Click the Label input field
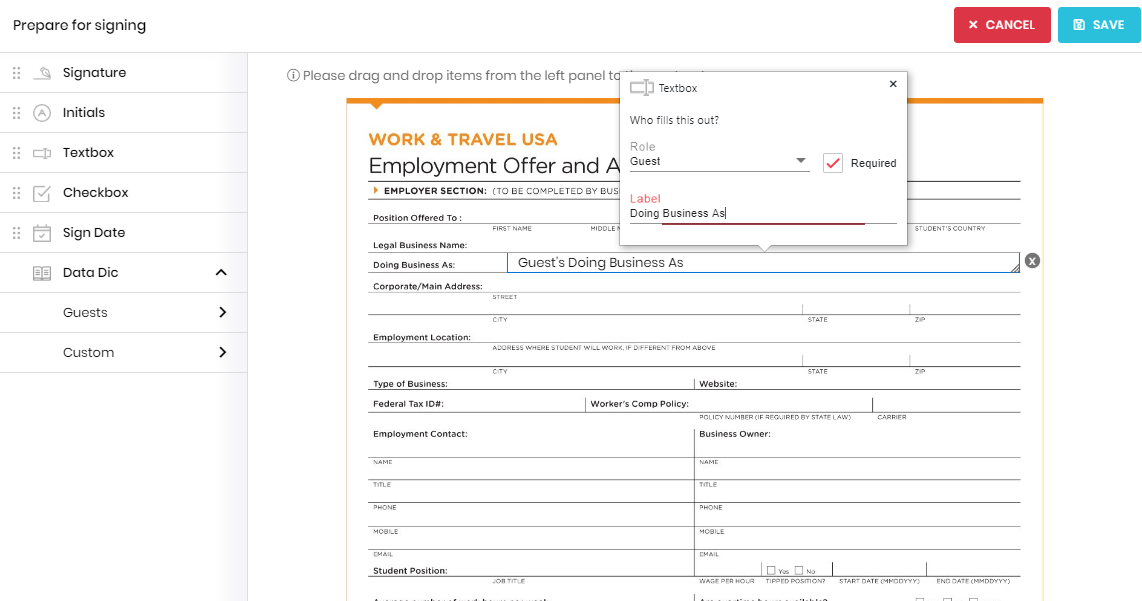The width and height of the screenshot is (1142, 601). pyautogui.click(x=763, y=213)
